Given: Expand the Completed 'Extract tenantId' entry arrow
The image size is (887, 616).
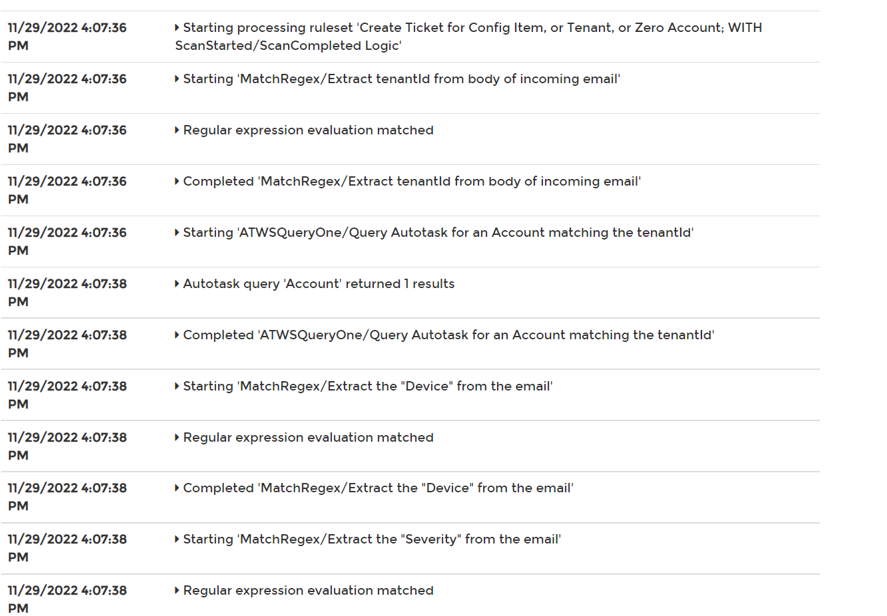Looking at the screenshot, I should click(x=178, y=181).
